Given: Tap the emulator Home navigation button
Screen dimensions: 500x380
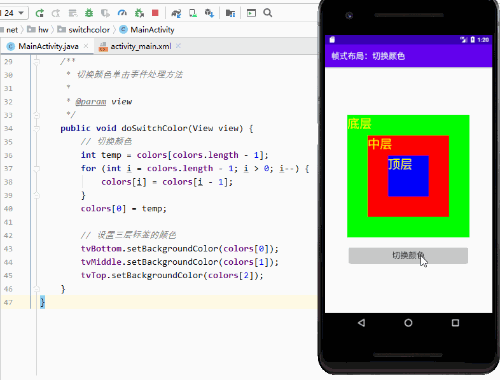Looking at the screenshot, I should pos(408,323).
